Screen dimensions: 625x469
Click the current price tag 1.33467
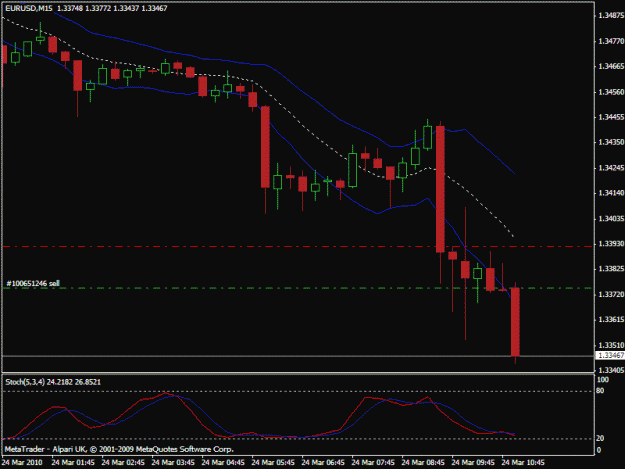pyautogui.click(x=611, y=355)
